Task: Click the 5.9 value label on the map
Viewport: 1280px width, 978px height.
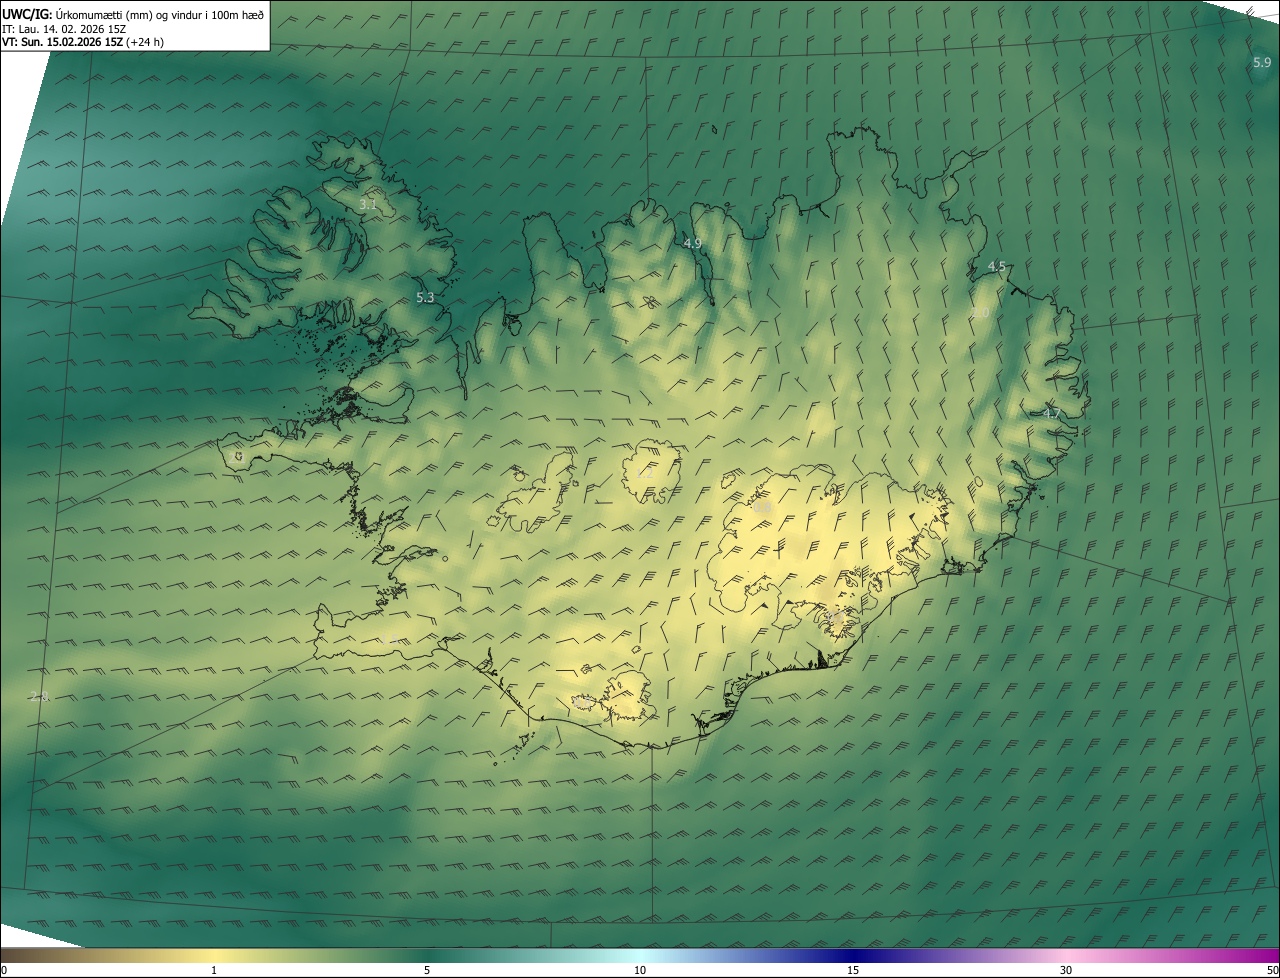Action: tap(1262, 63)
